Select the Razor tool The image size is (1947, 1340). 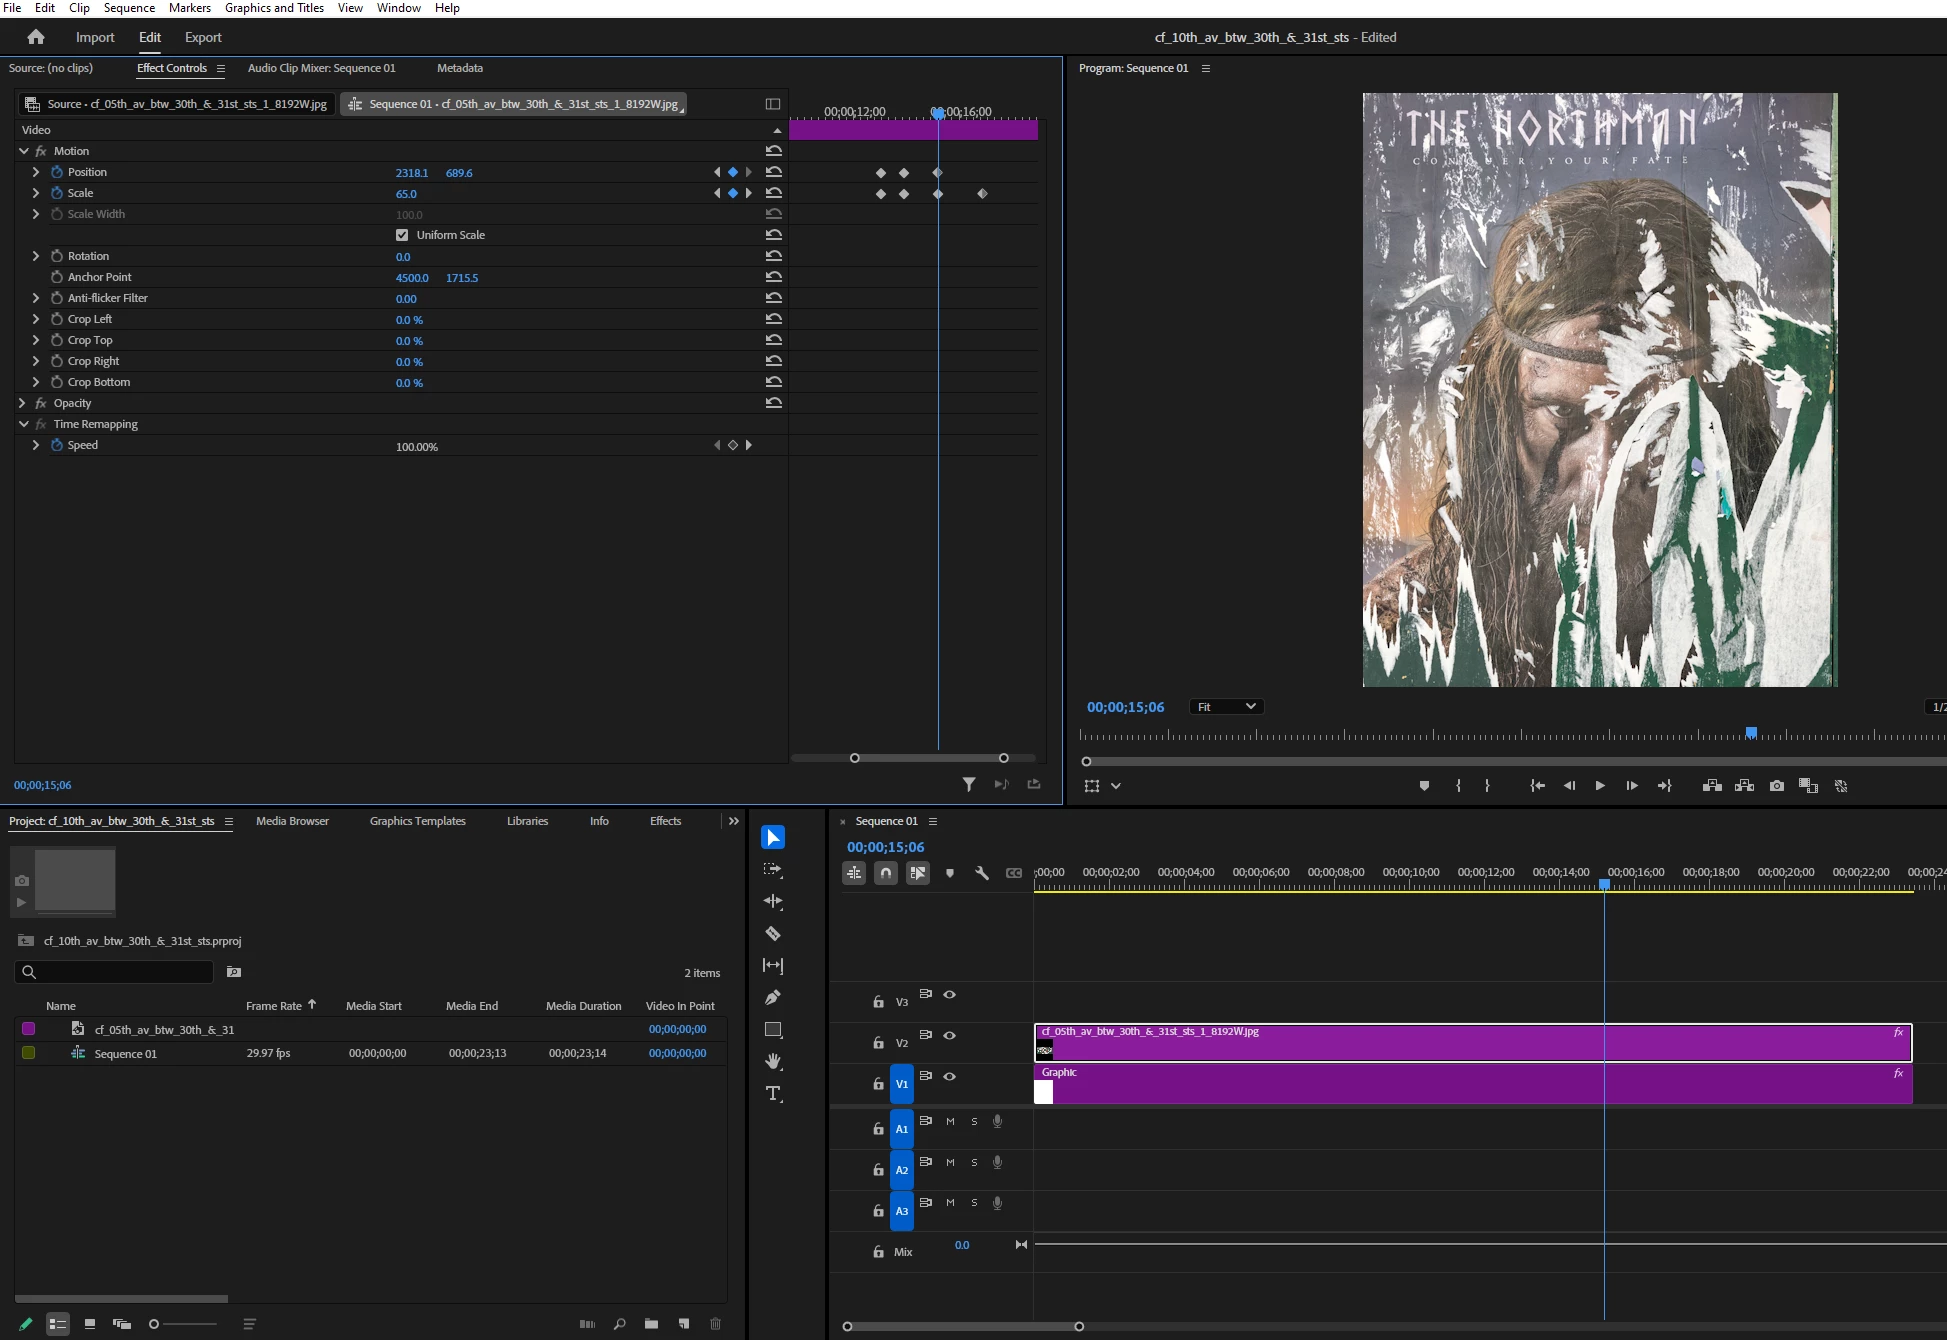pyautogui.click(x=773, y=933)
